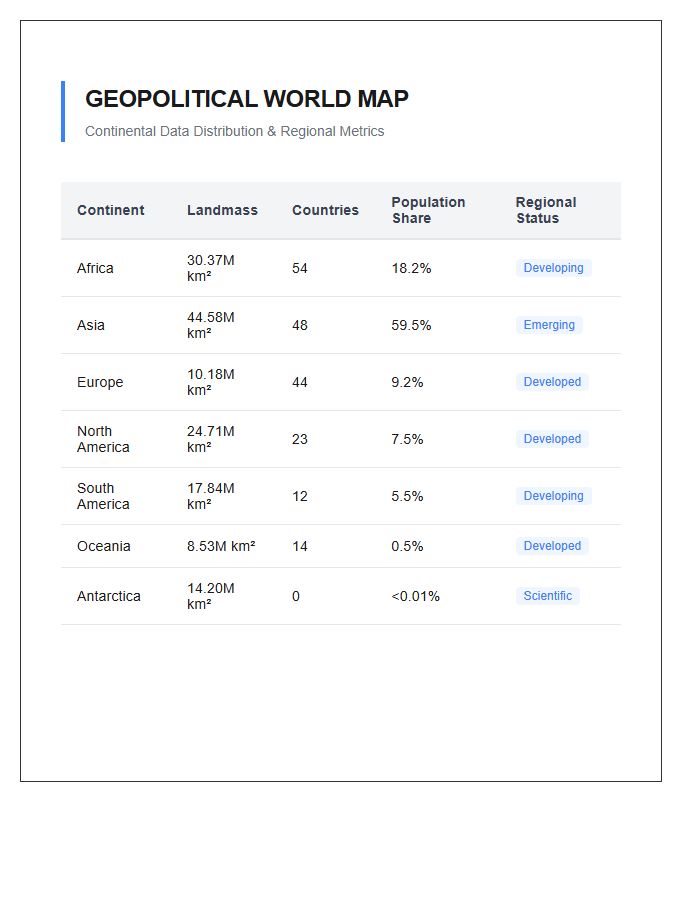Click the Continent column header
This screenshot has width=700, height=900.
point(111,210)
